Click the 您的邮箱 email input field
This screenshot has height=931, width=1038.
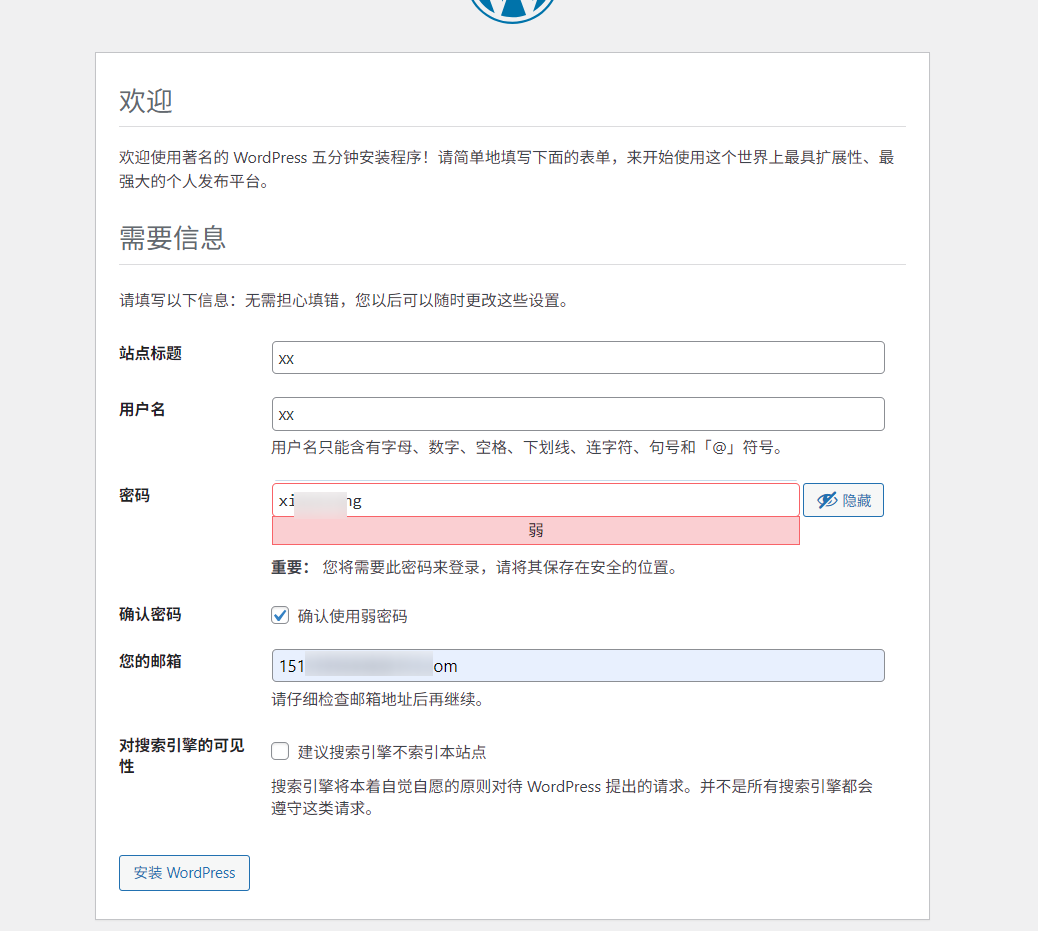(x=578, y=665)
